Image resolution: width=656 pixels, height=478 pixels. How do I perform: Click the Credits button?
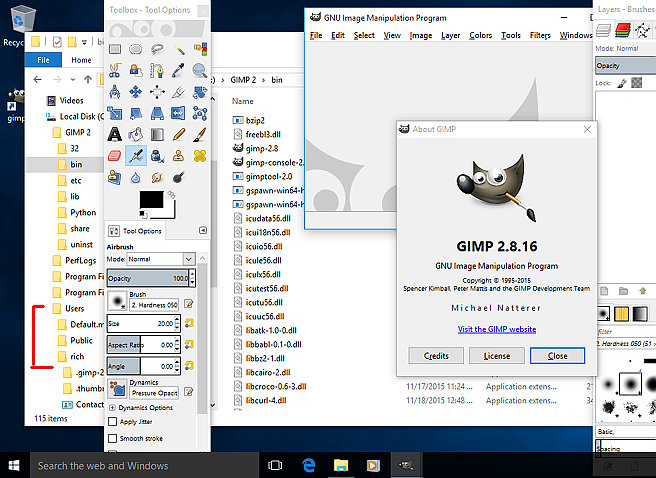click(x=436, y=356)
